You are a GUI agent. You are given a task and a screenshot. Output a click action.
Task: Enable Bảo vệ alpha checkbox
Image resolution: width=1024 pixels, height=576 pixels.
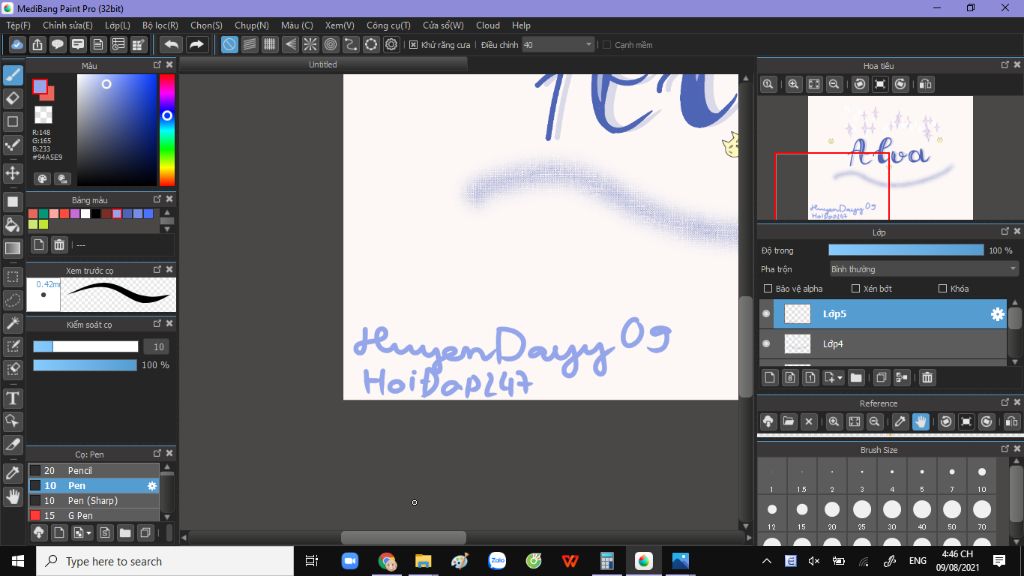[x=768, y=288]
